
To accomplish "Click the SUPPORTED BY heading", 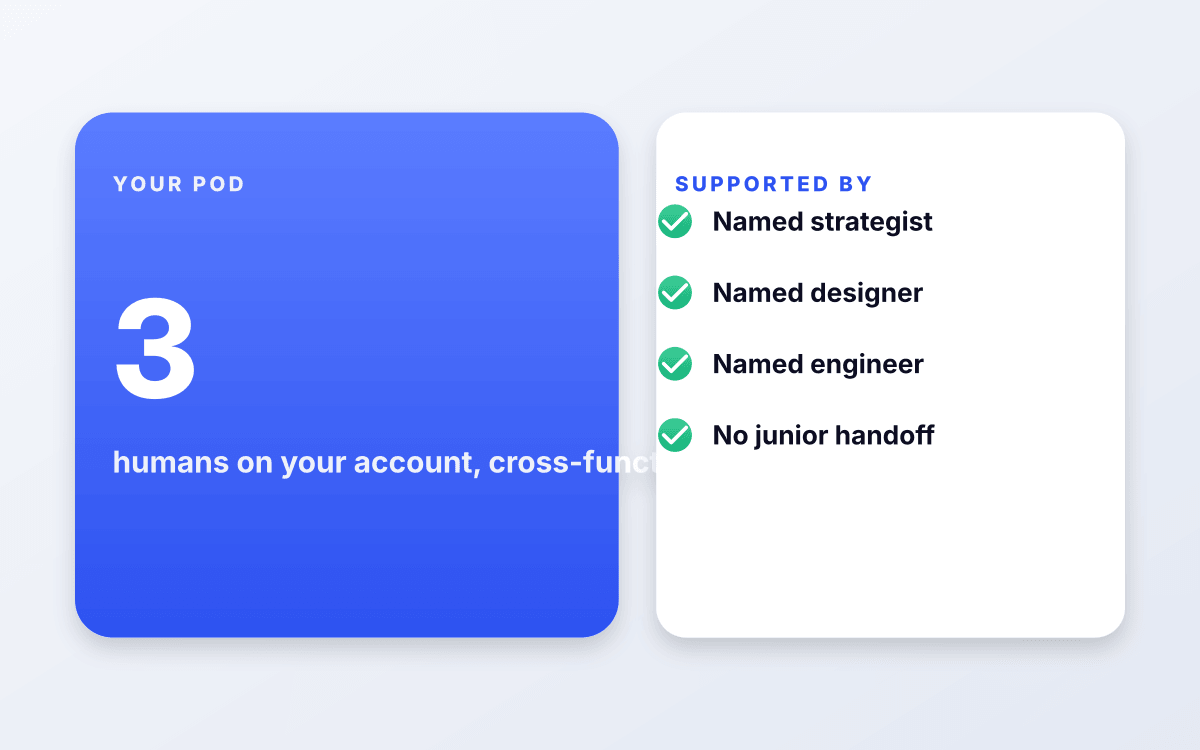I will click(x=774, y=184).
